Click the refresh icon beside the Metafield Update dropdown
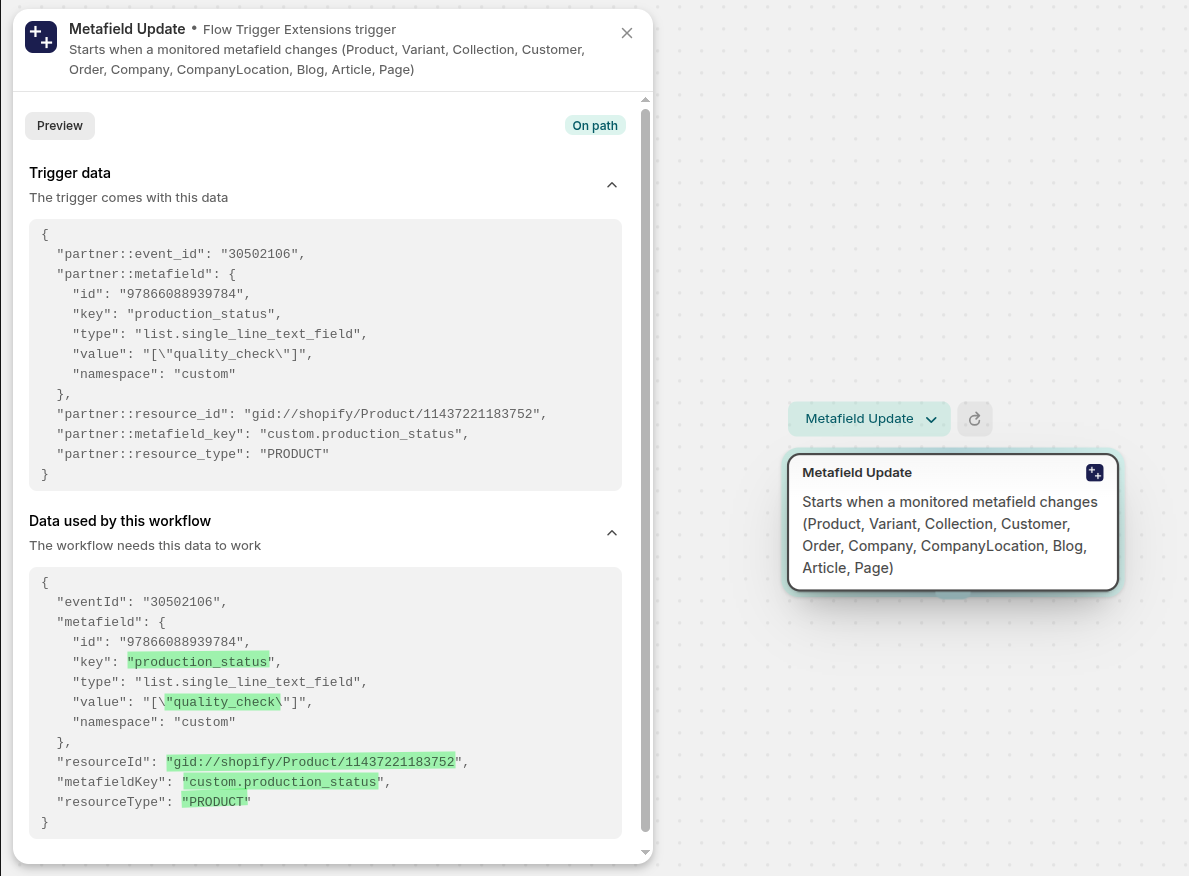This screenshot has height=876, width=1189. click(x=975, y=419)
